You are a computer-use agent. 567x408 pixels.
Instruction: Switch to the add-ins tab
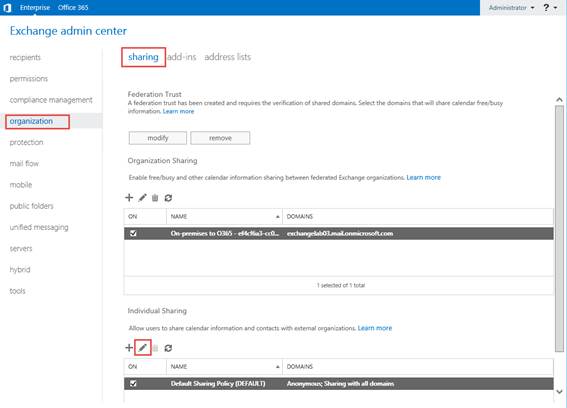coord(182,57)
